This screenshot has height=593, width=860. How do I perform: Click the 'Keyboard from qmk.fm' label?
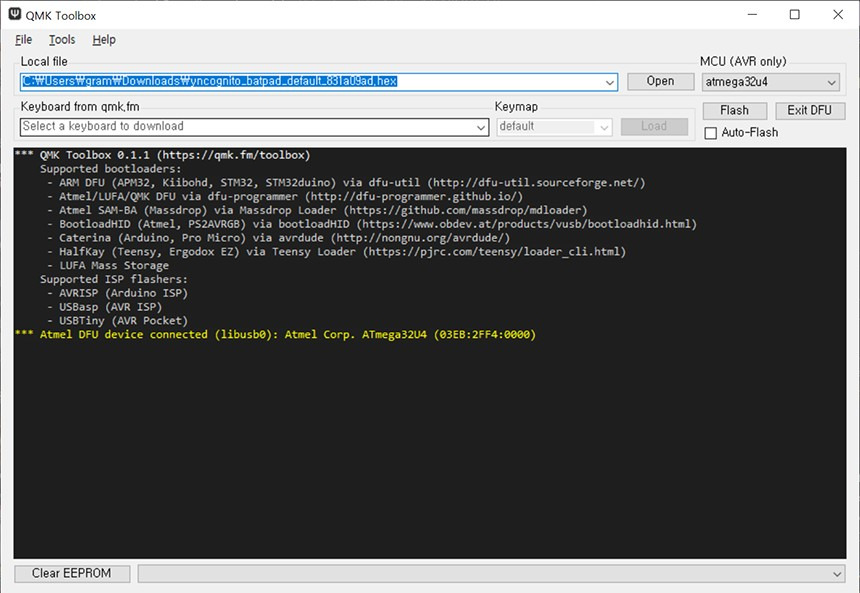click(80, 106)
